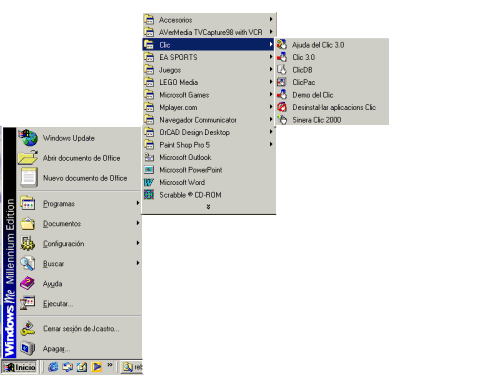Start ClicPac from the submenu
The height and width of the screenshot is (375, 500).
click(332, 82)
